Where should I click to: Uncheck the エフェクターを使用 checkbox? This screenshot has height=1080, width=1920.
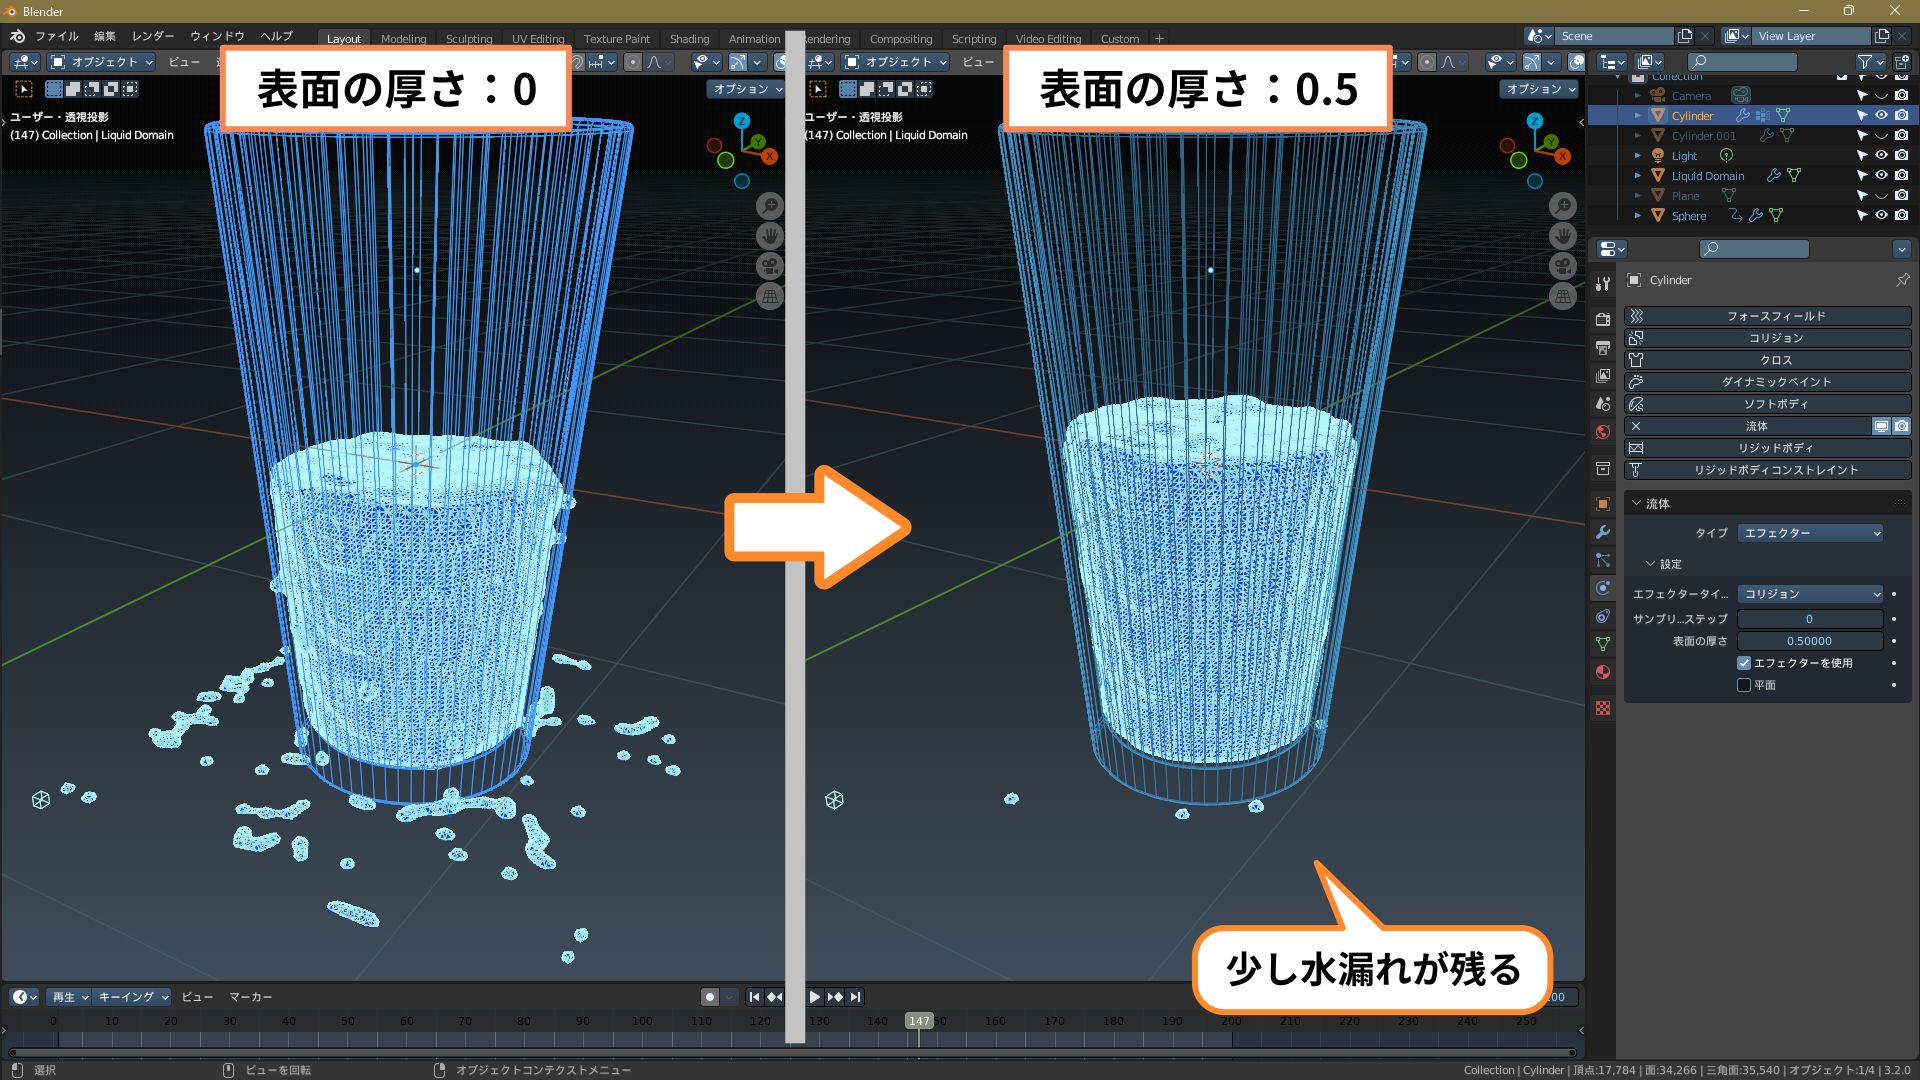click(x=1744, y=663)
